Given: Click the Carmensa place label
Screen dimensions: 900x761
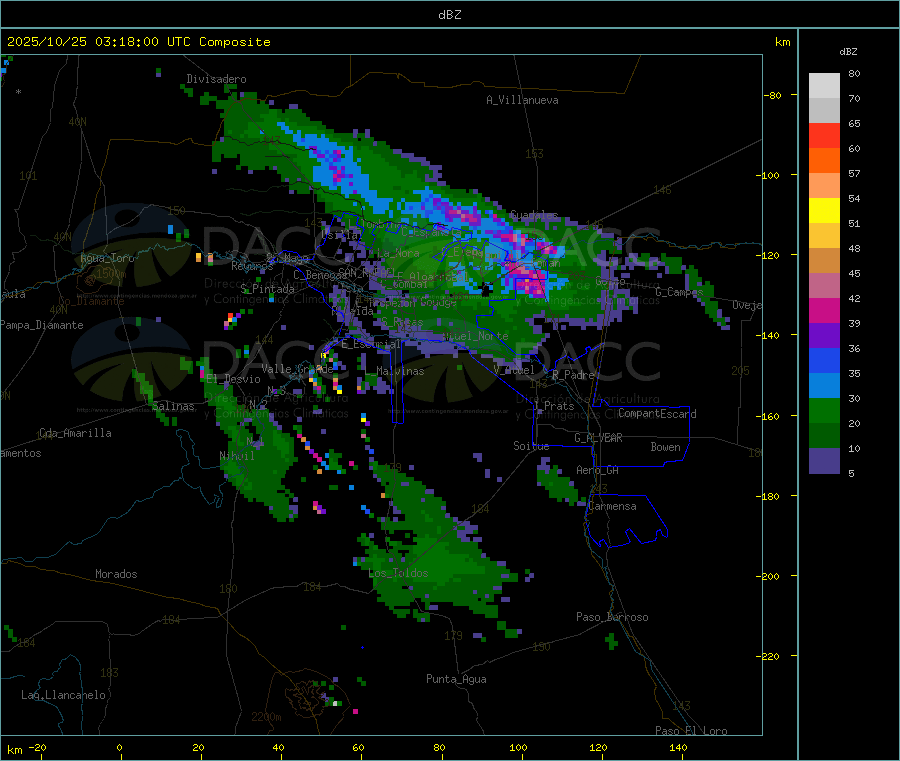Looking at the screenshot, I should coord(612,506).
